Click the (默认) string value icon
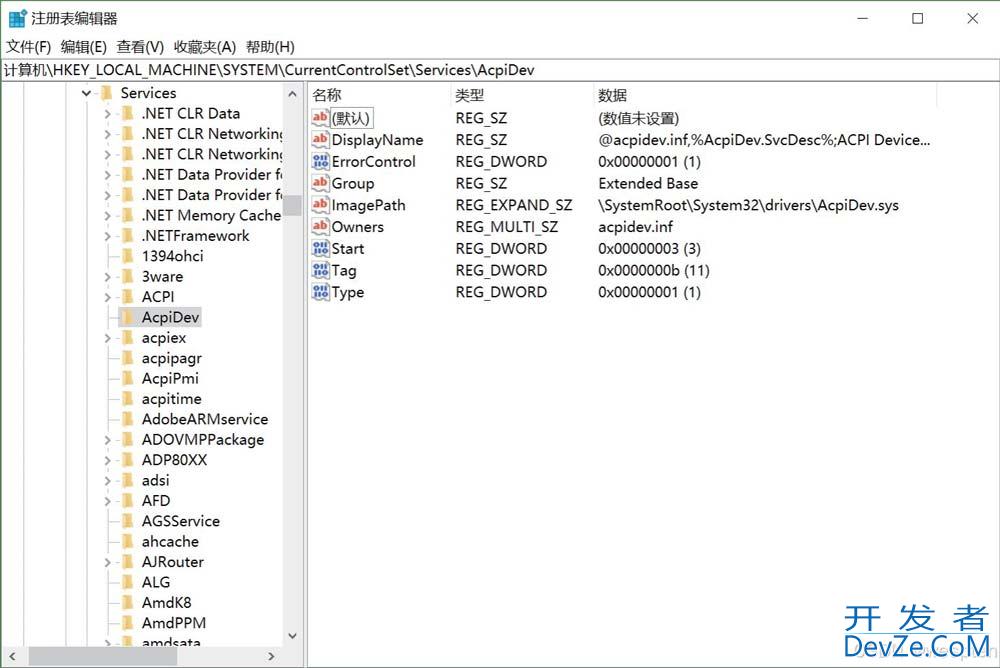This screenshot has height=668, width=1000. coord(320,117)
